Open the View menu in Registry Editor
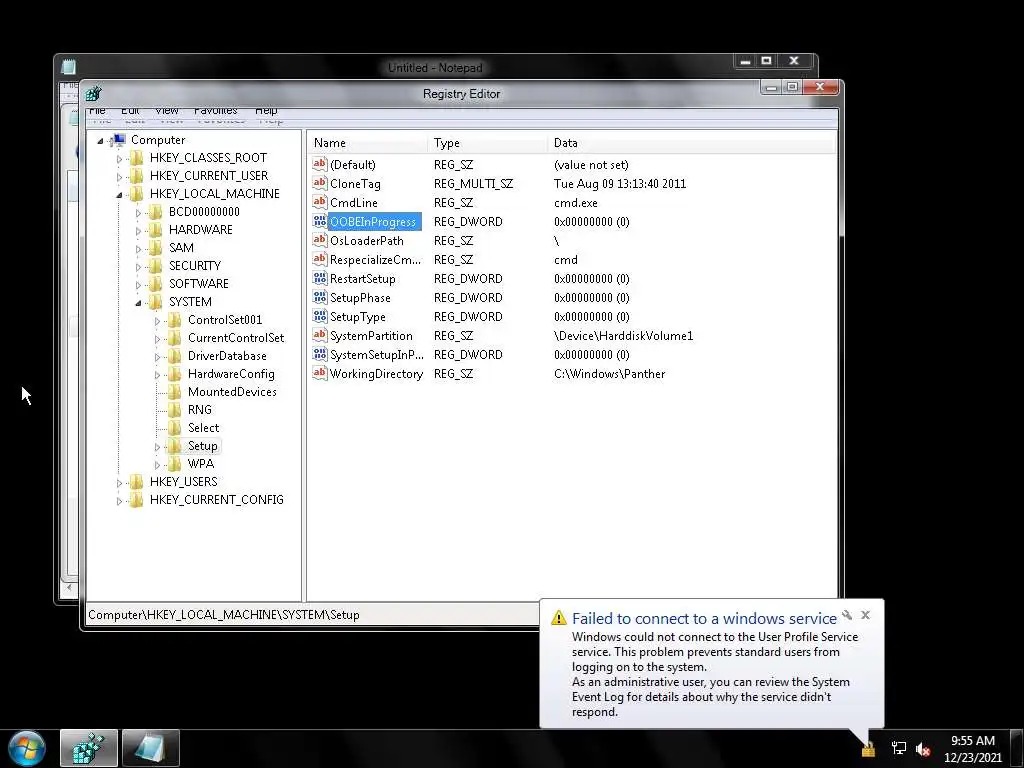This screenshot has height=768, width=1024. click(167, 111)
